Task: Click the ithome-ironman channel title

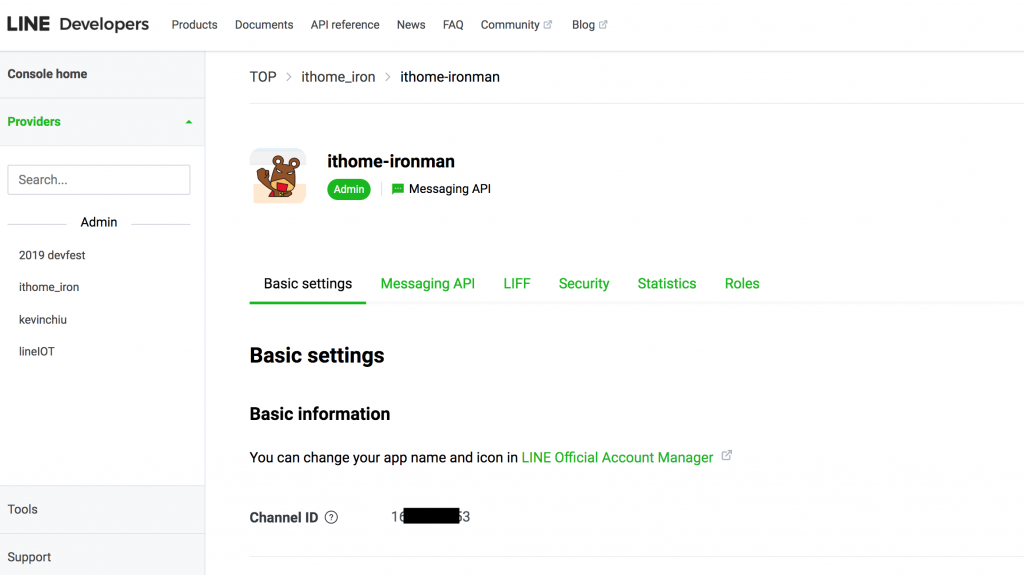Action: click(391, 161)
